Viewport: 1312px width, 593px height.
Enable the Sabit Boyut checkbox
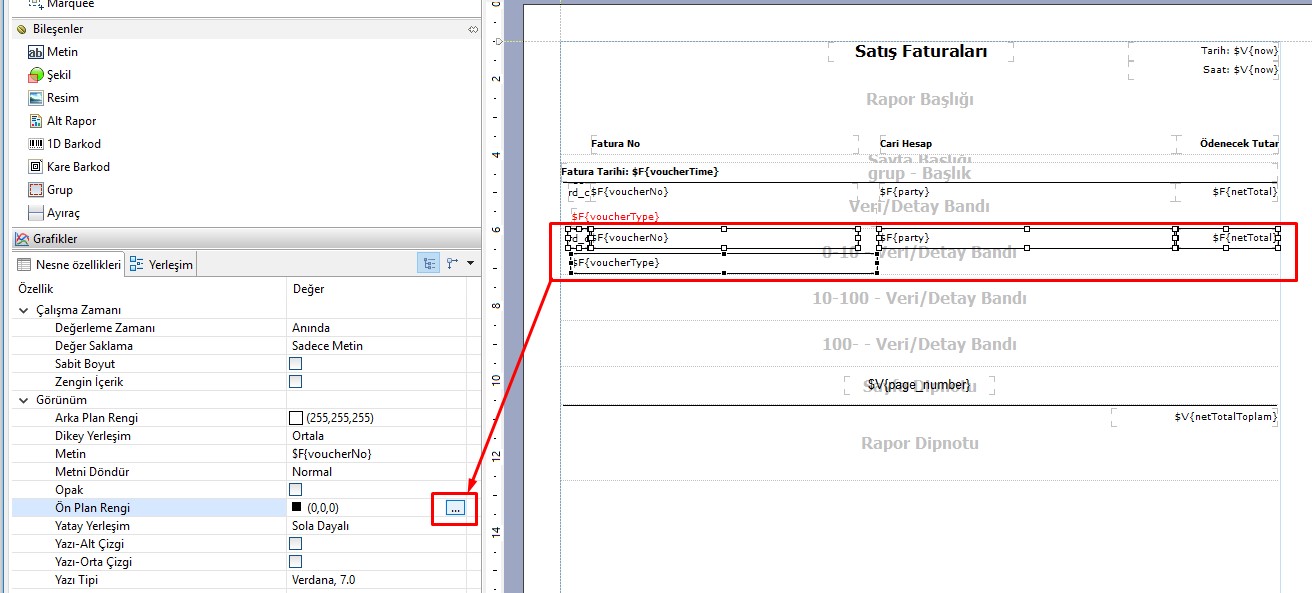[x=295, y=364]
